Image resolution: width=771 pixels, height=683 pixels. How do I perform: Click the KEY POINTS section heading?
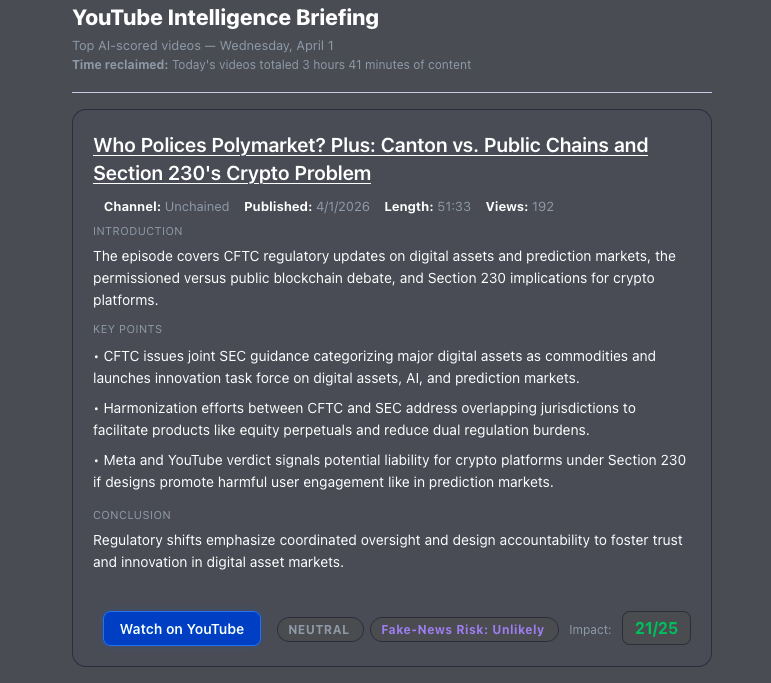pyautogui.click(x=128, y=329)
